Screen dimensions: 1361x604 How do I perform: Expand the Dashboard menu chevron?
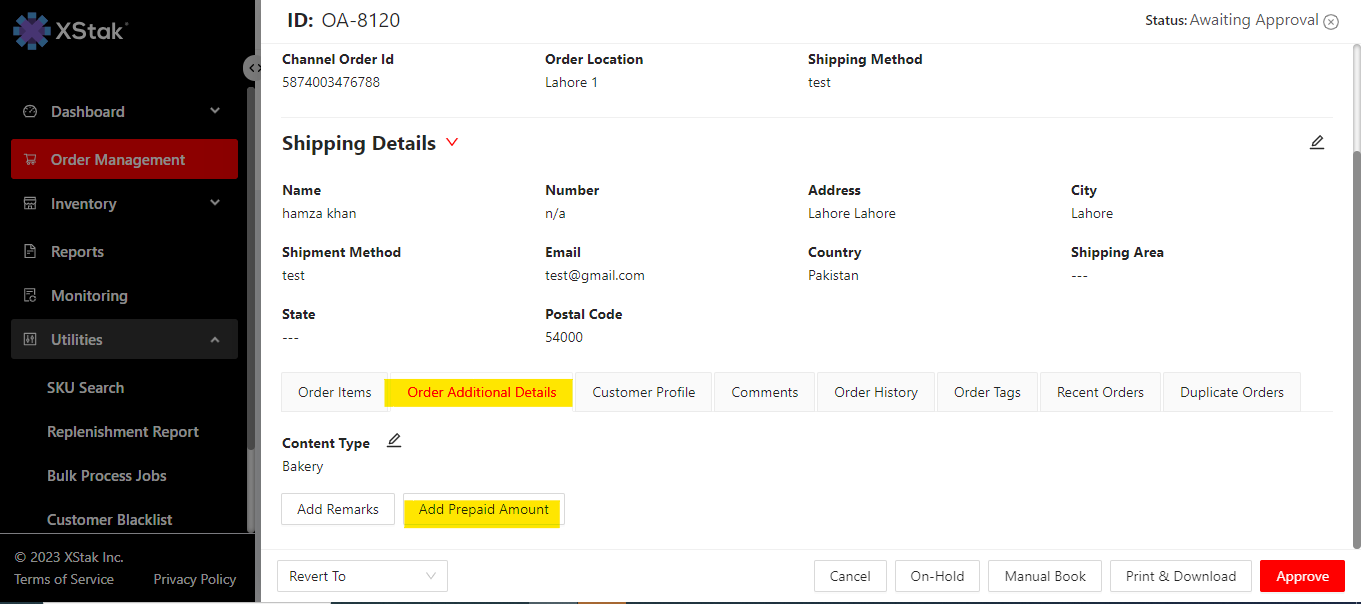[x=215, y=111]
